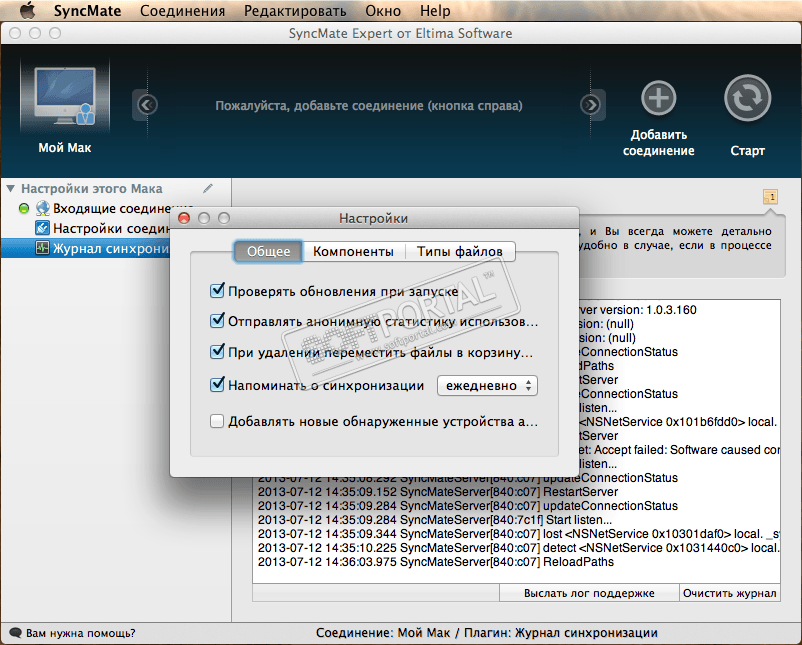Viewport: 802px width, 645px height.
Task: Click the Входящие соединения globe icon
Action: (42, 208)
